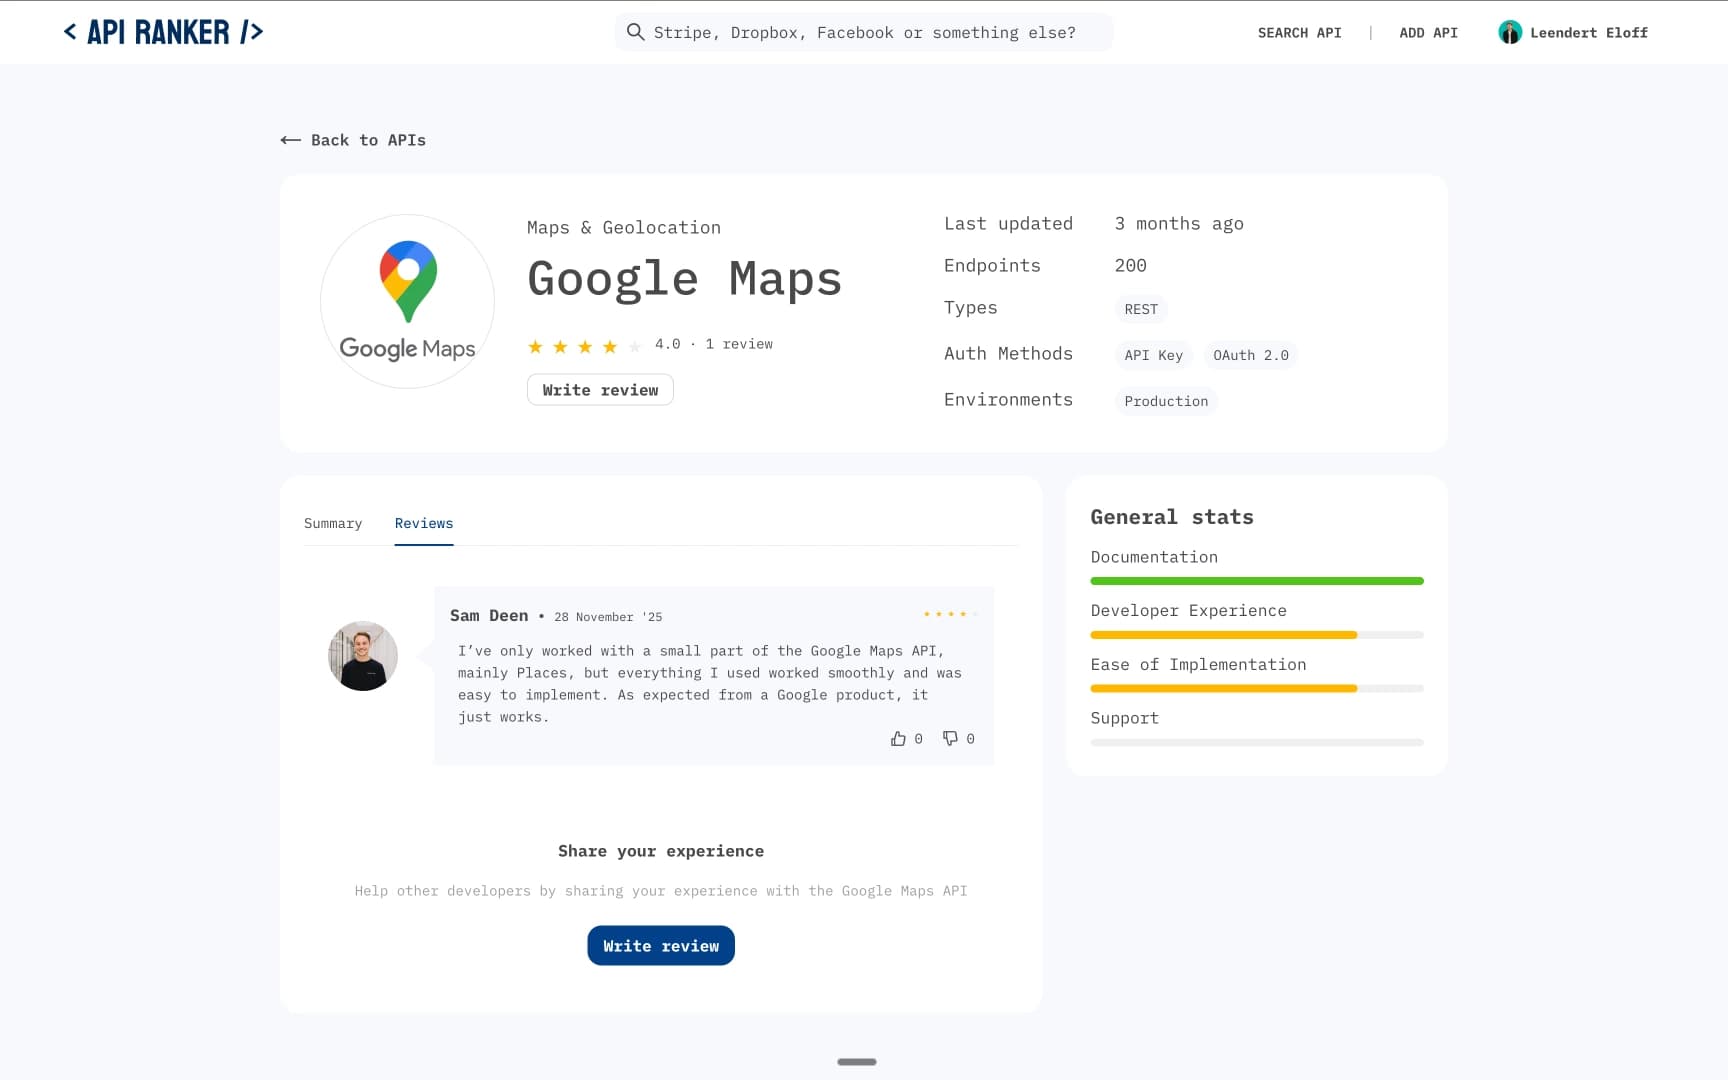The width and height of the screenshot is (1728, 1080).
Task: Select the Reviews tab
Action: pos(423,523)
